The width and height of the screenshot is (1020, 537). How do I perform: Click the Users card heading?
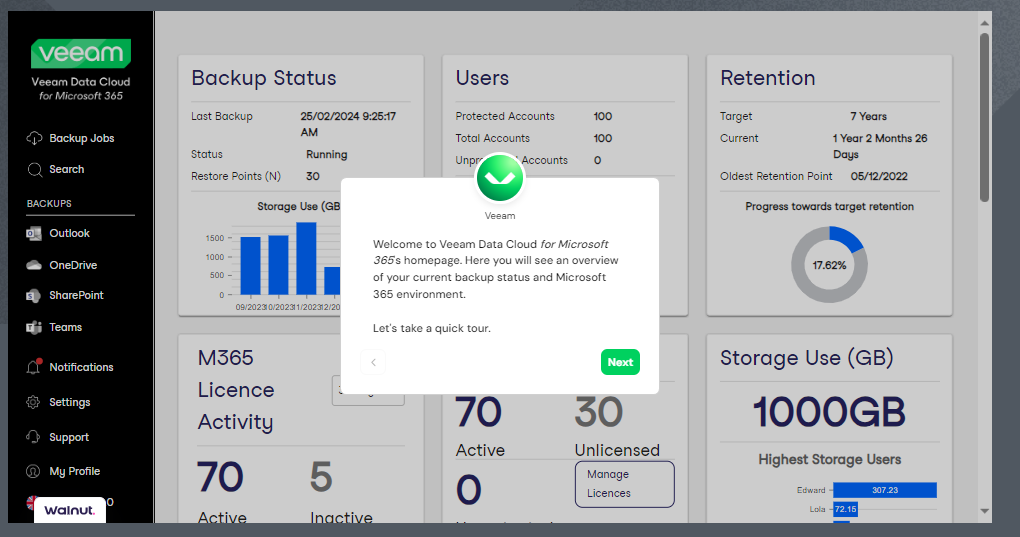point(482,78)
